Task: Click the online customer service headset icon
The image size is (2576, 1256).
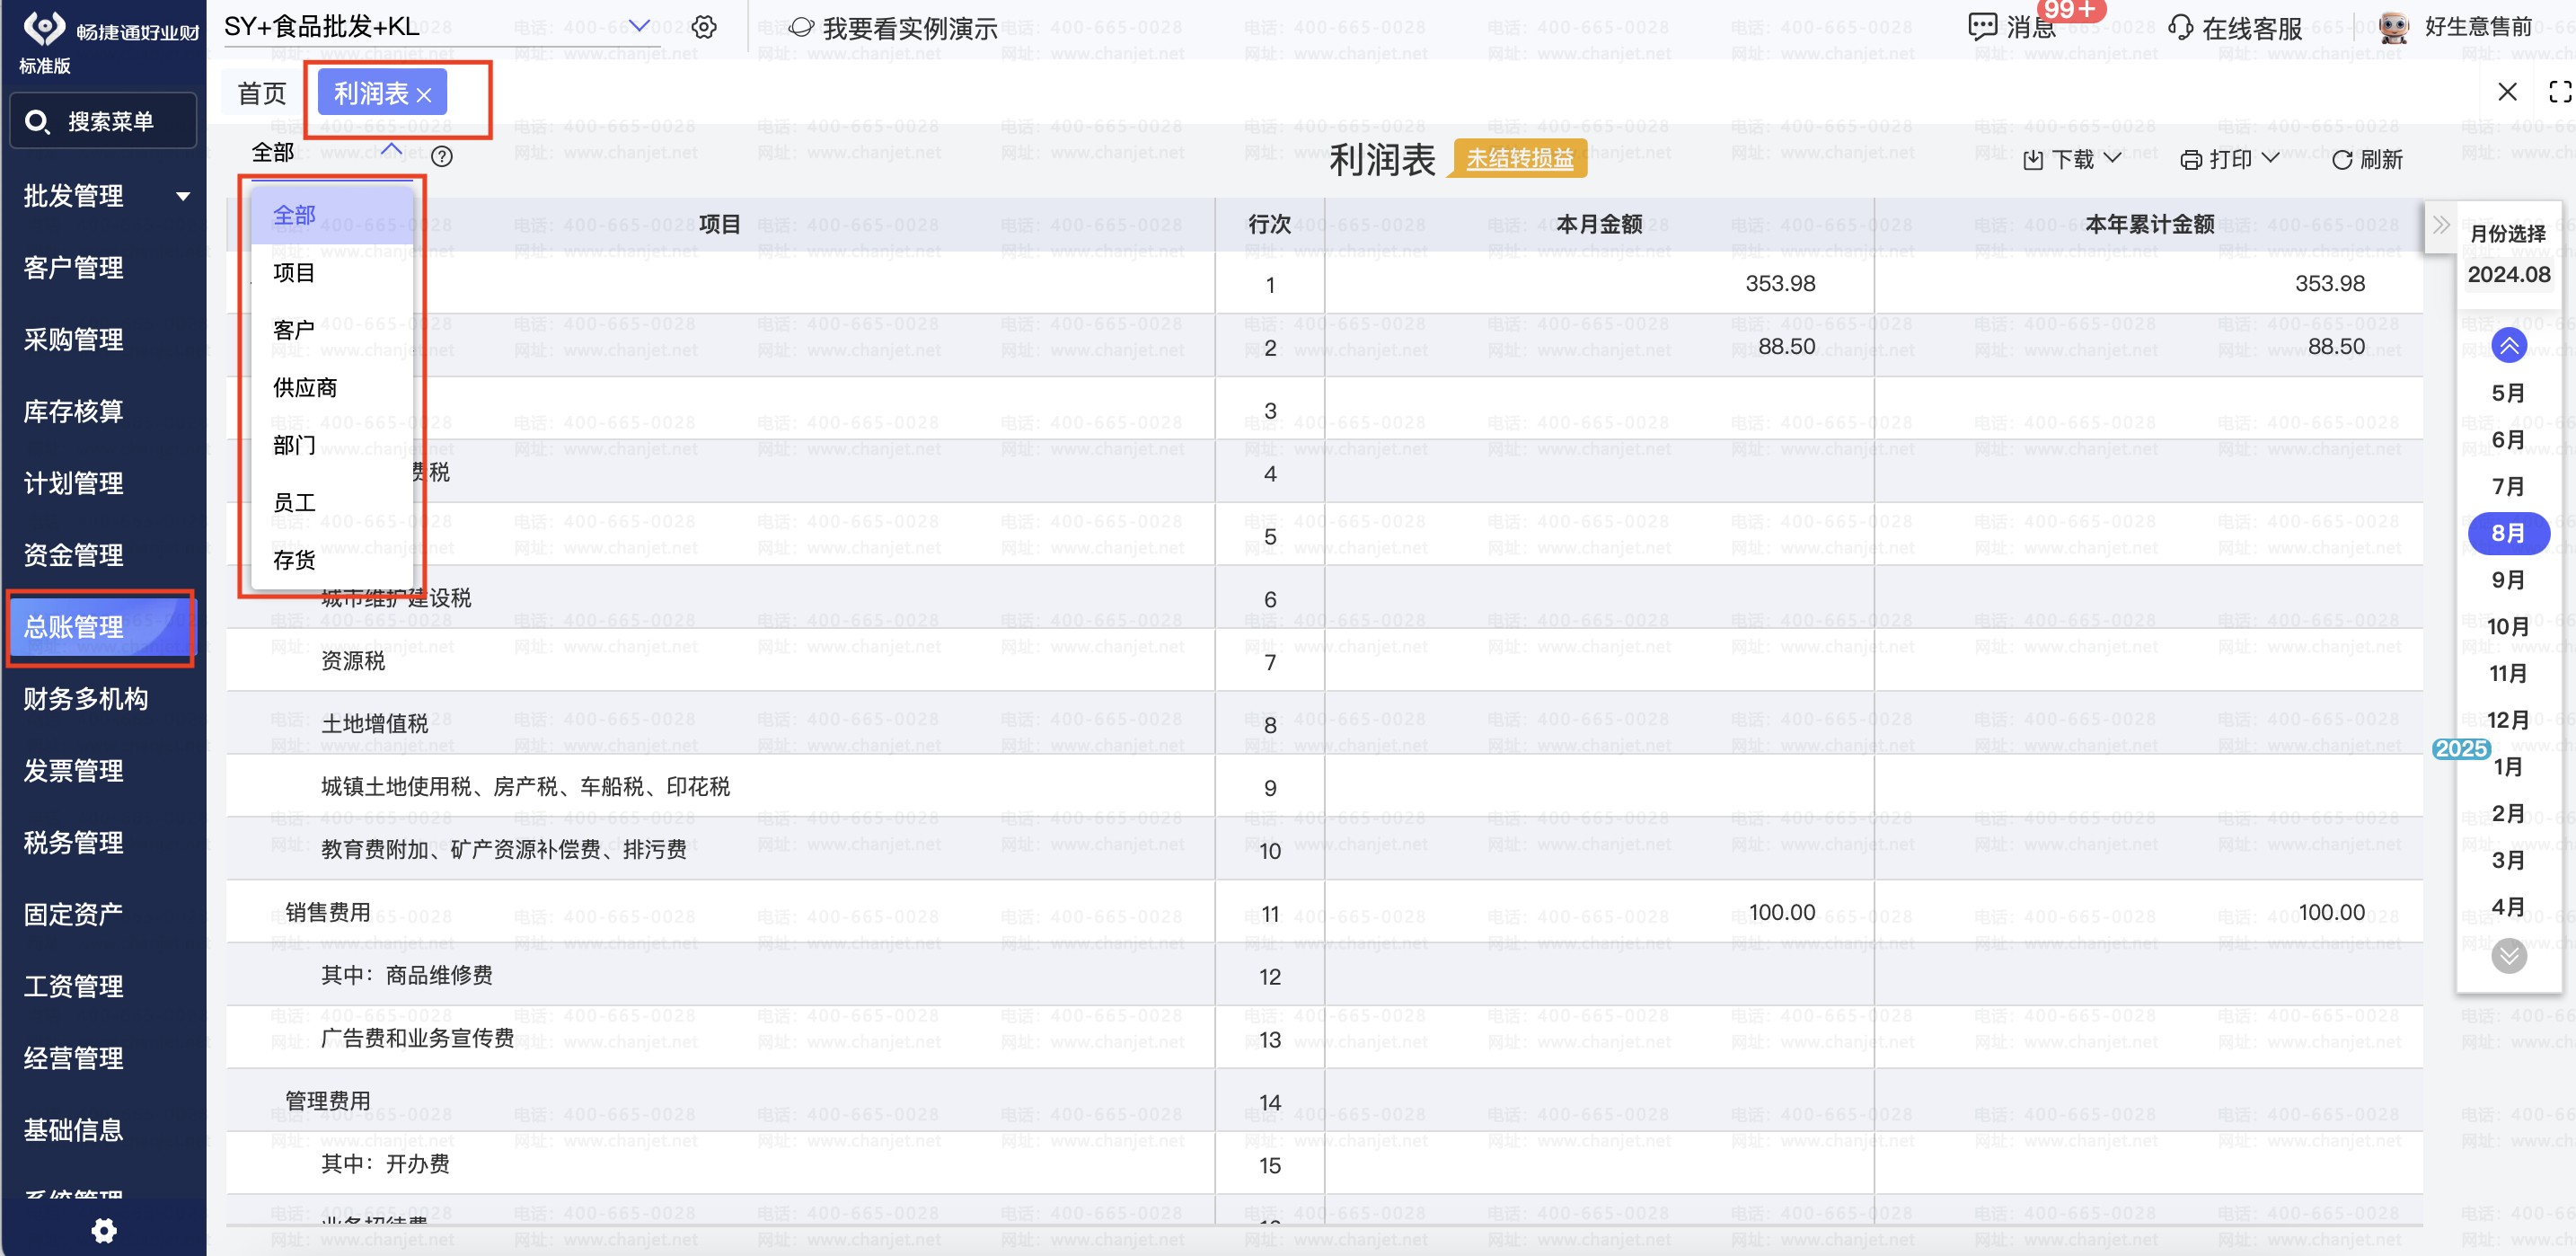Action: pos(2180,27)
